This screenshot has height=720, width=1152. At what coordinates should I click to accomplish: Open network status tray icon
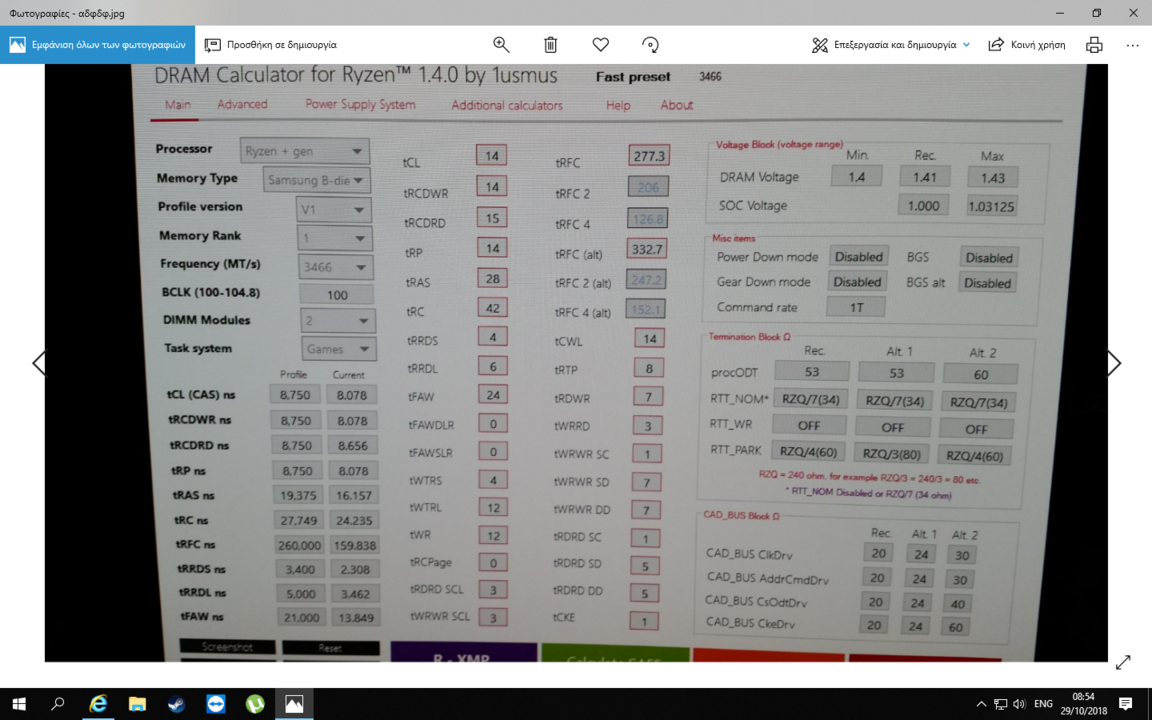click(x=1000, y=704)
